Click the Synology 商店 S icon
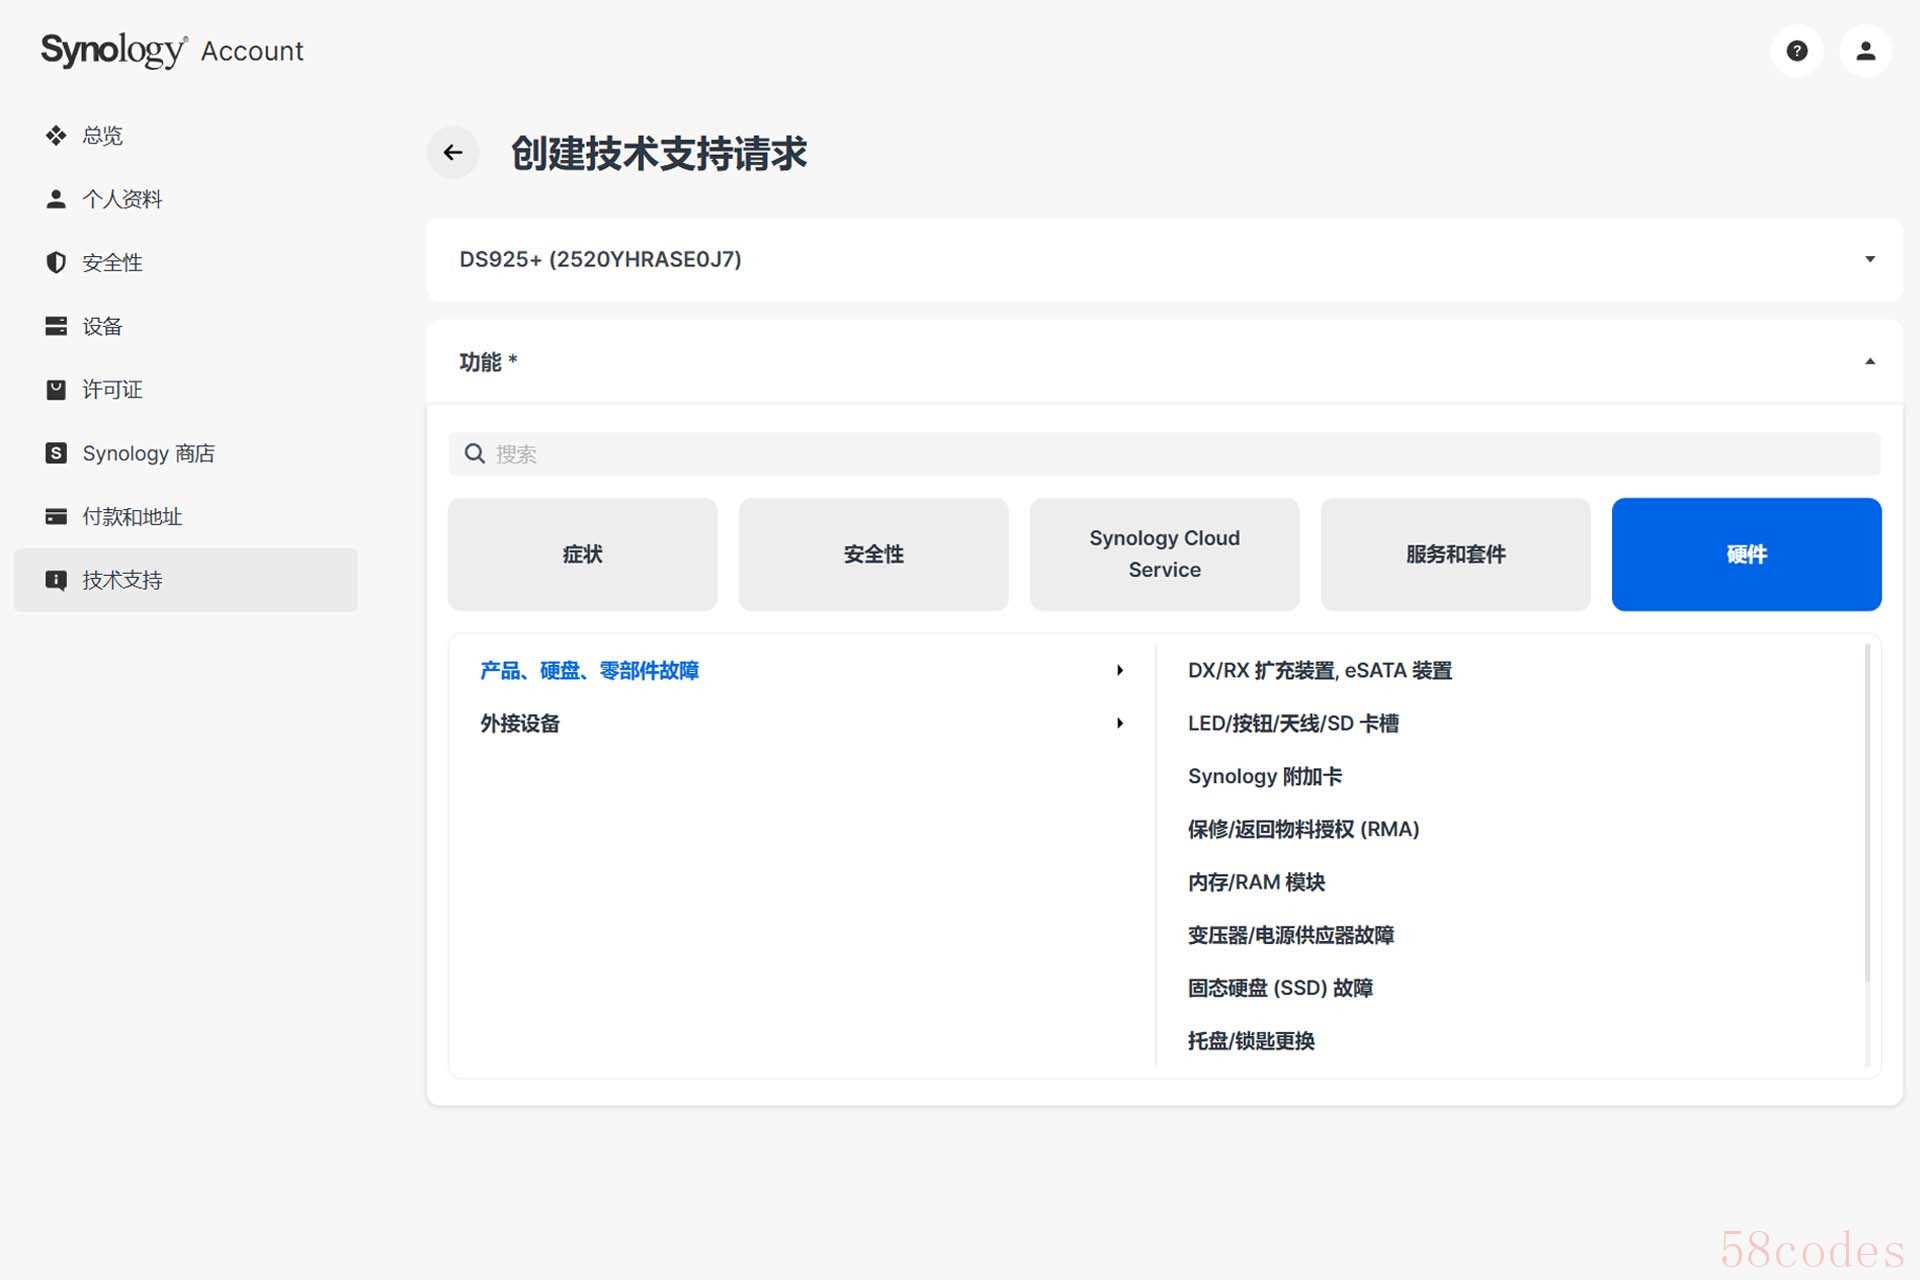This screenshot has width=1920, height=1280. tap(56, 453)
